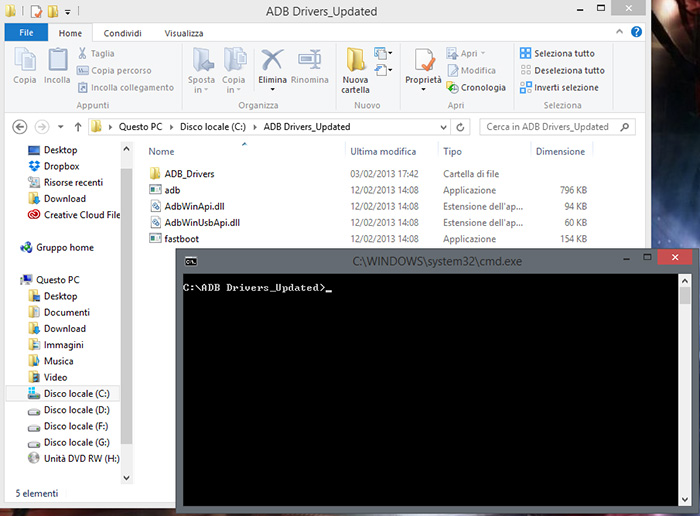Click the search magnifier icon
Screen dimensions: 700x516
(625, 127)
